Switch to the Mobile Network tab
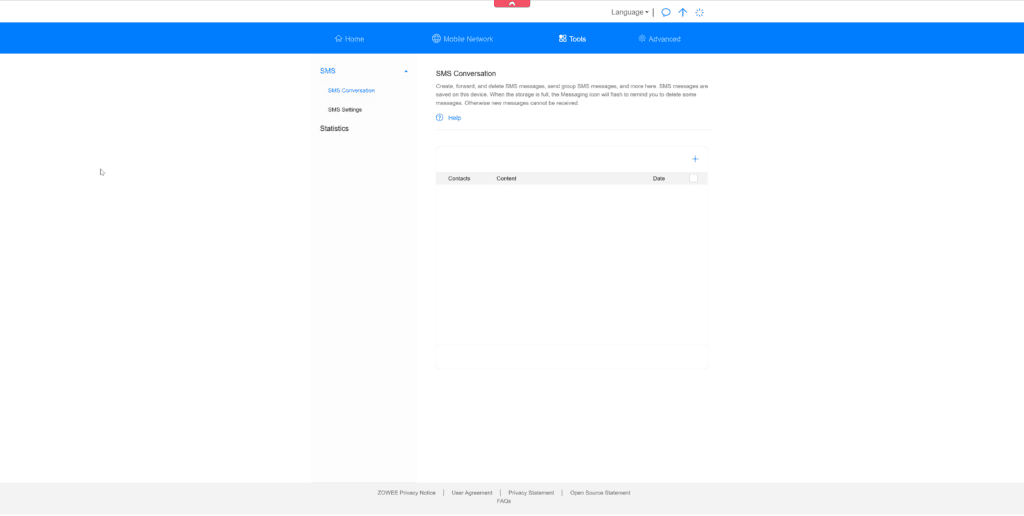 (x=462, y=39)
